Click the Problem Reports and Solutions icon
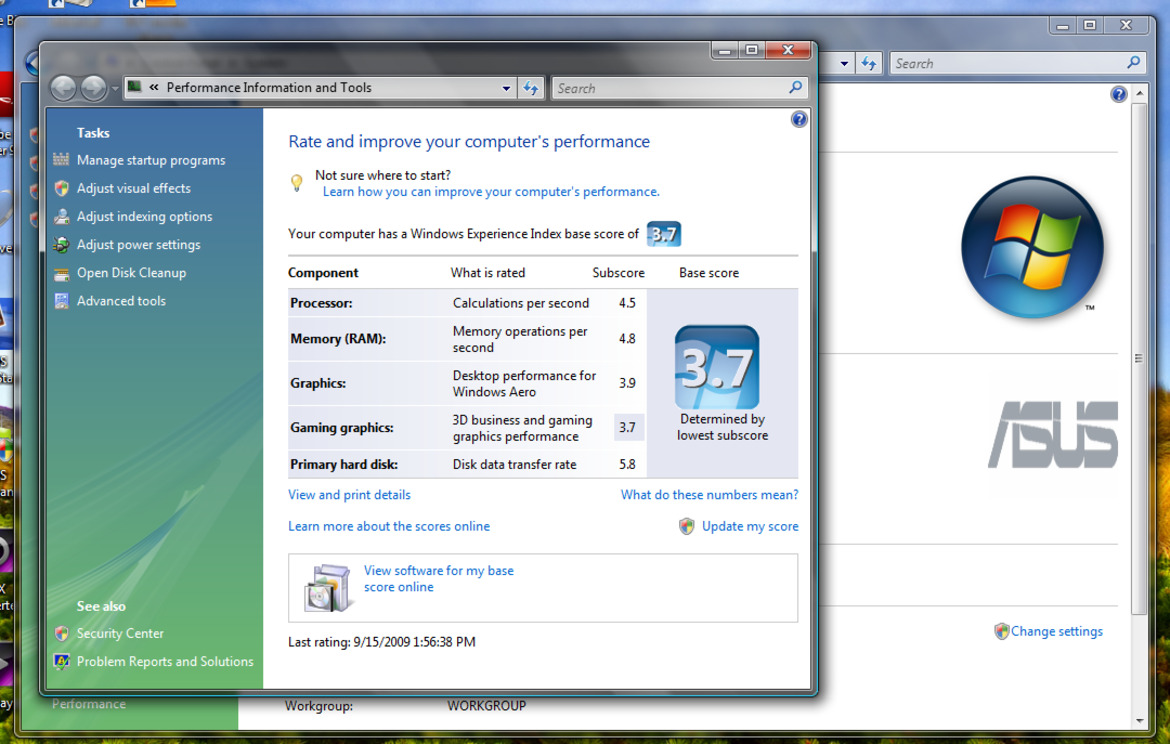The image size is (1170, 744). (61, 661)
